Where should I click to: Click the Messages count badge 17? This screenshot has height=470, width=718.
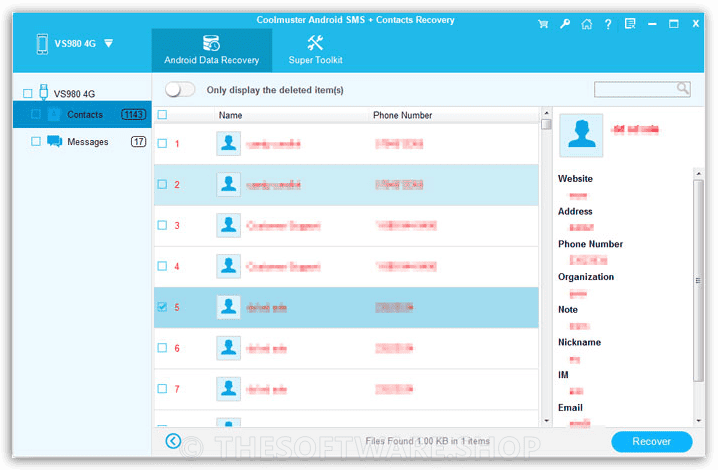coord(138,142)
